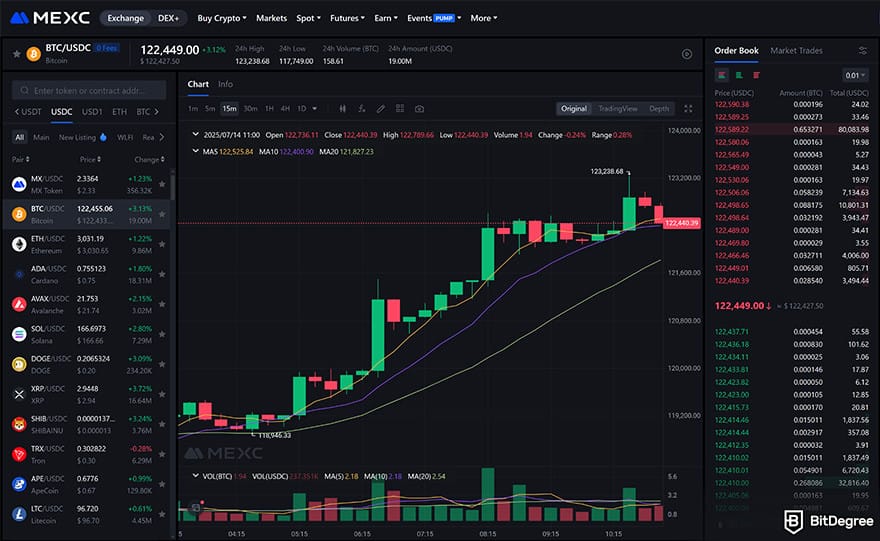The height and width of the screenshot is (541, 880).
Task: Show combined buy and sell order book view
Action: tap(722, 75)
